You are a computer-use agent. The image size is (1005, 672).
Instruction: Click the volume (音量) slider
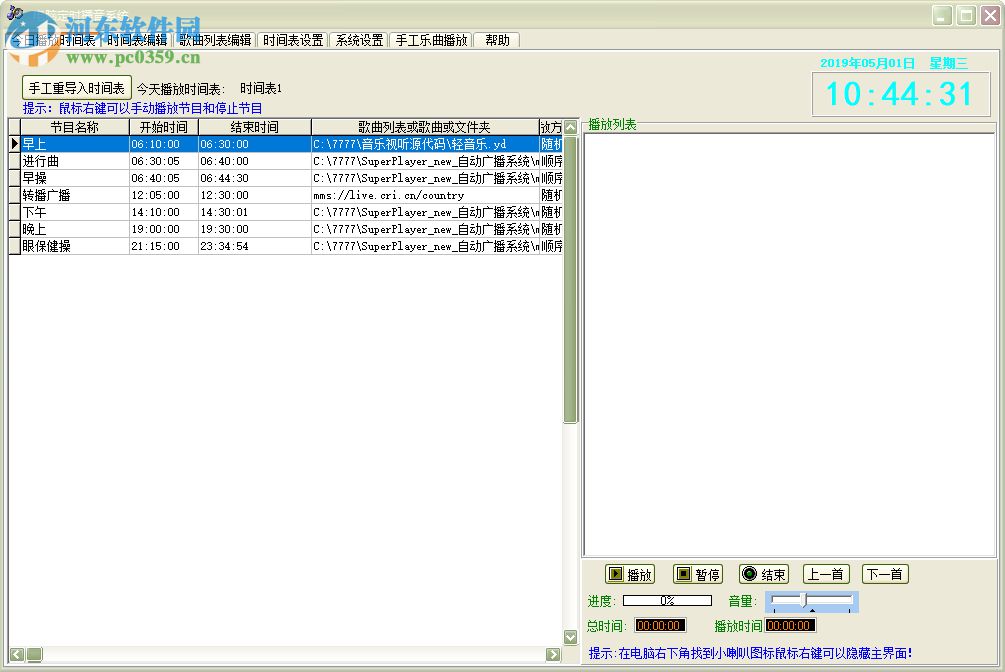(x=812, y=601)
